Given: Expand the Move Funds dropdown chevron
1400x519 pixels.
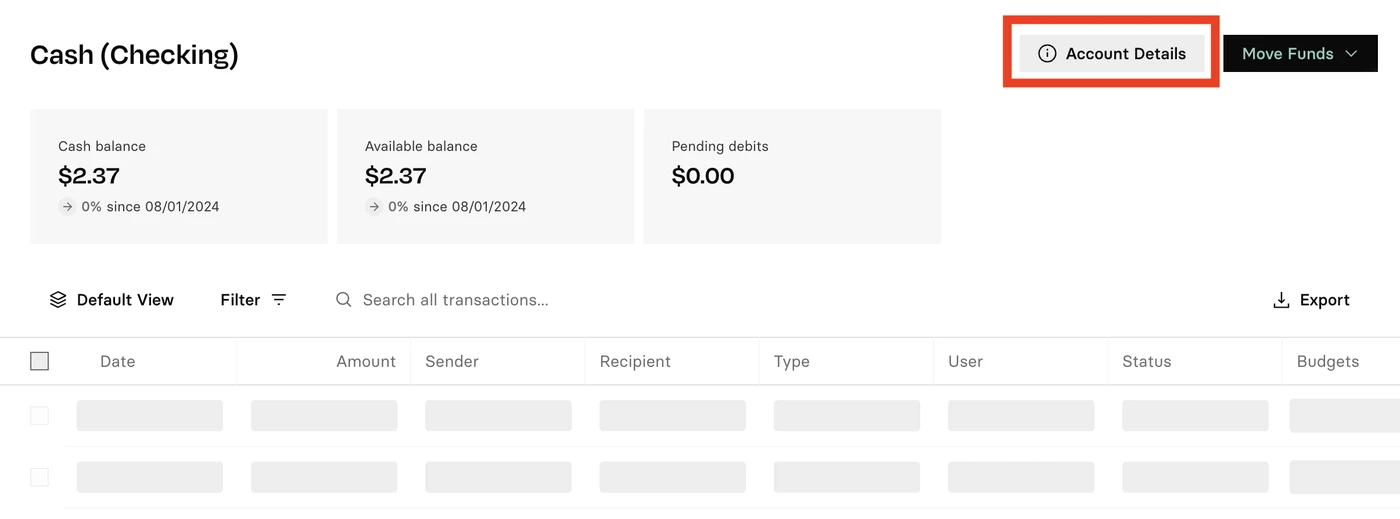Looking at the screenshot, I should point(1351,54).
